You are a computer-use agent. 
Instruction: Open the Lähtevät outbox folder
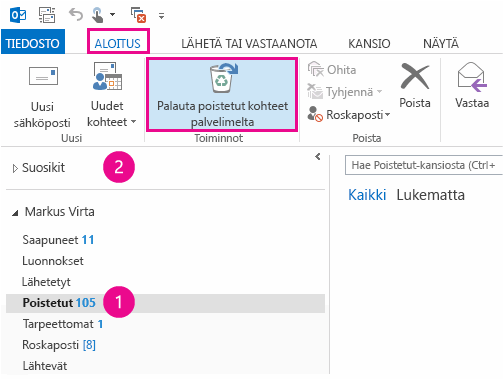45,366
